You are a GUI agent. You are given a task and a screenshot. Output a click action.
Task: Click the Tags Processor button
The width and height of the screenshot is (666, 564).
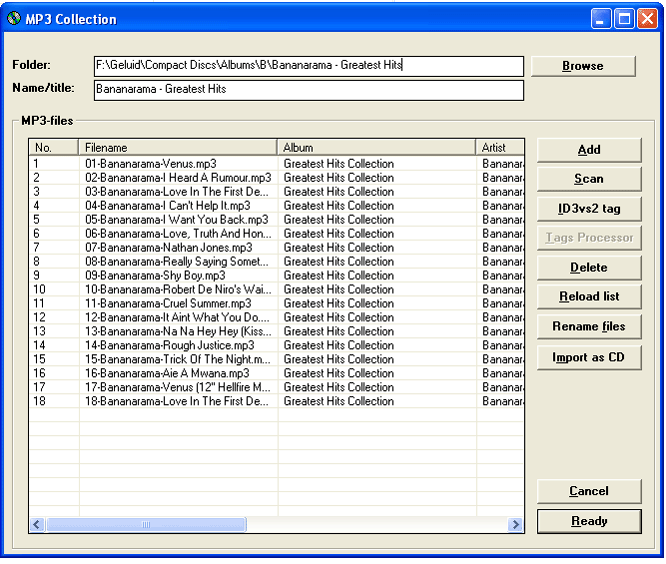click(589, 238)
